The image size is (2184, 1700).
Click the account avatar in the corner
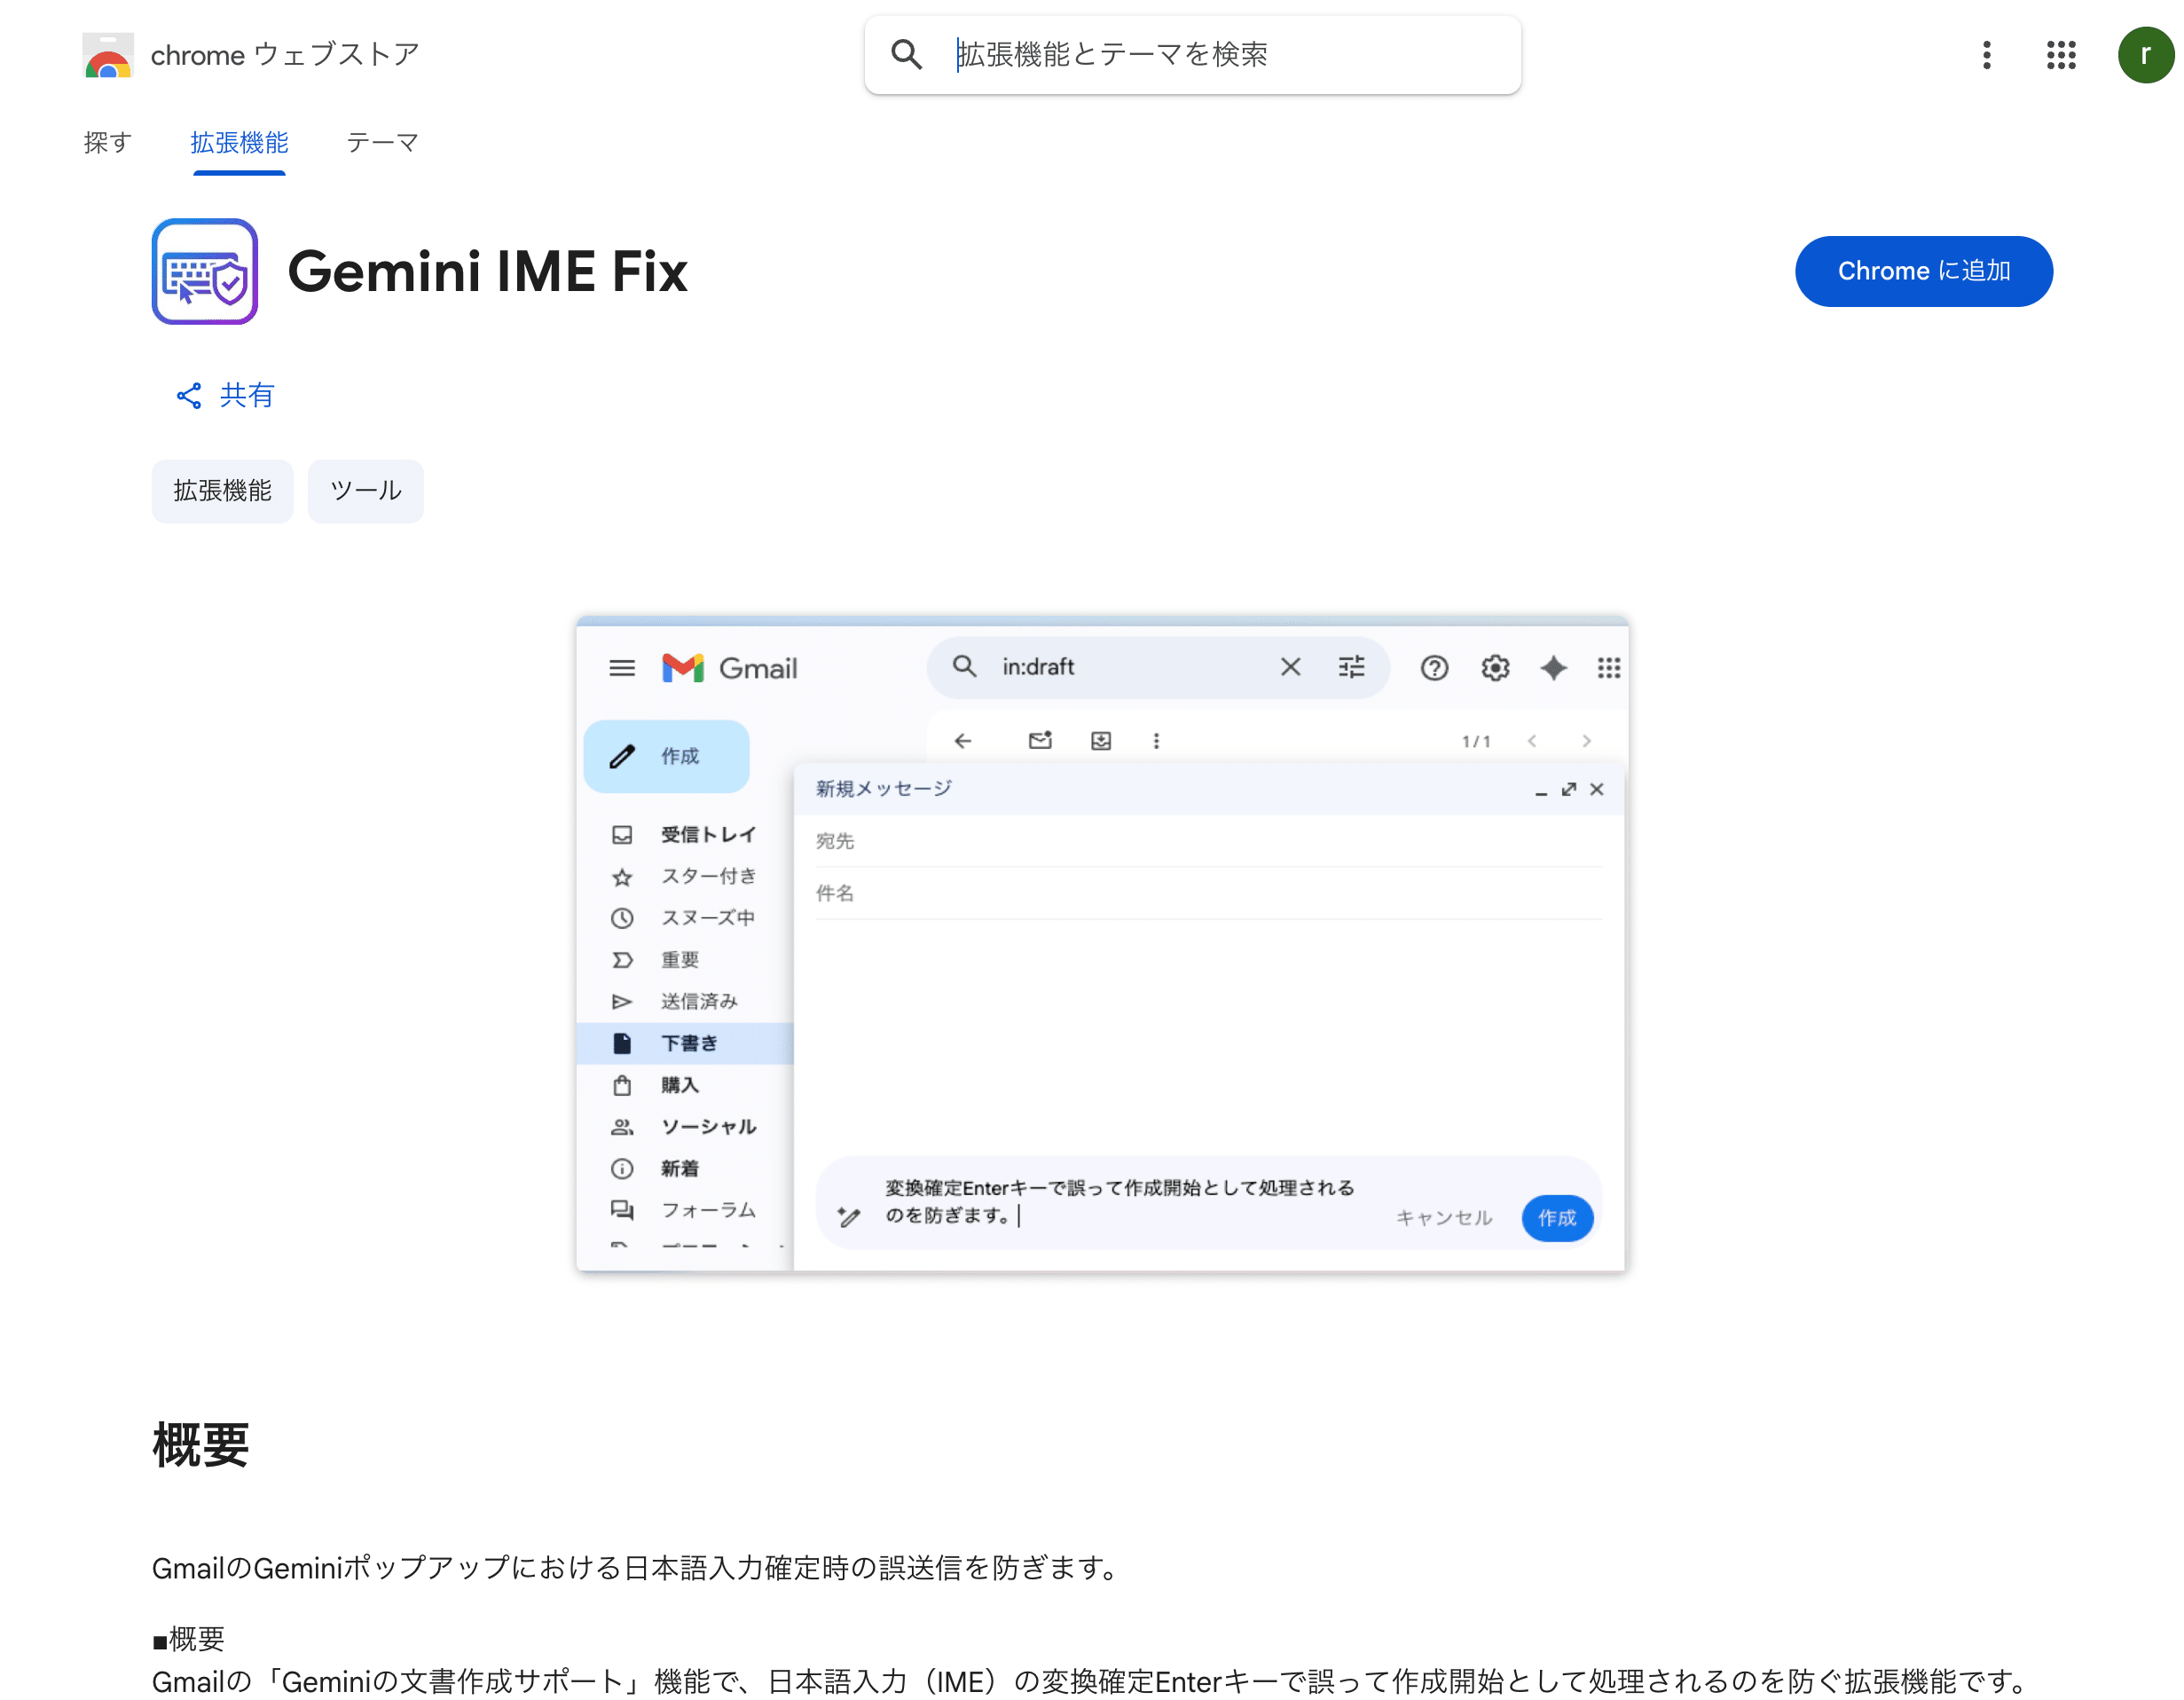coord(2145,56)
